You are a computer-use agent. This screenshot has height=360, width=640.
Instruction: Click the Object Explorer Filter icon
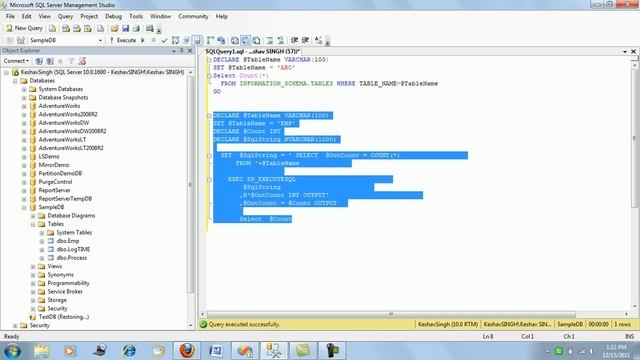point(71,61)
